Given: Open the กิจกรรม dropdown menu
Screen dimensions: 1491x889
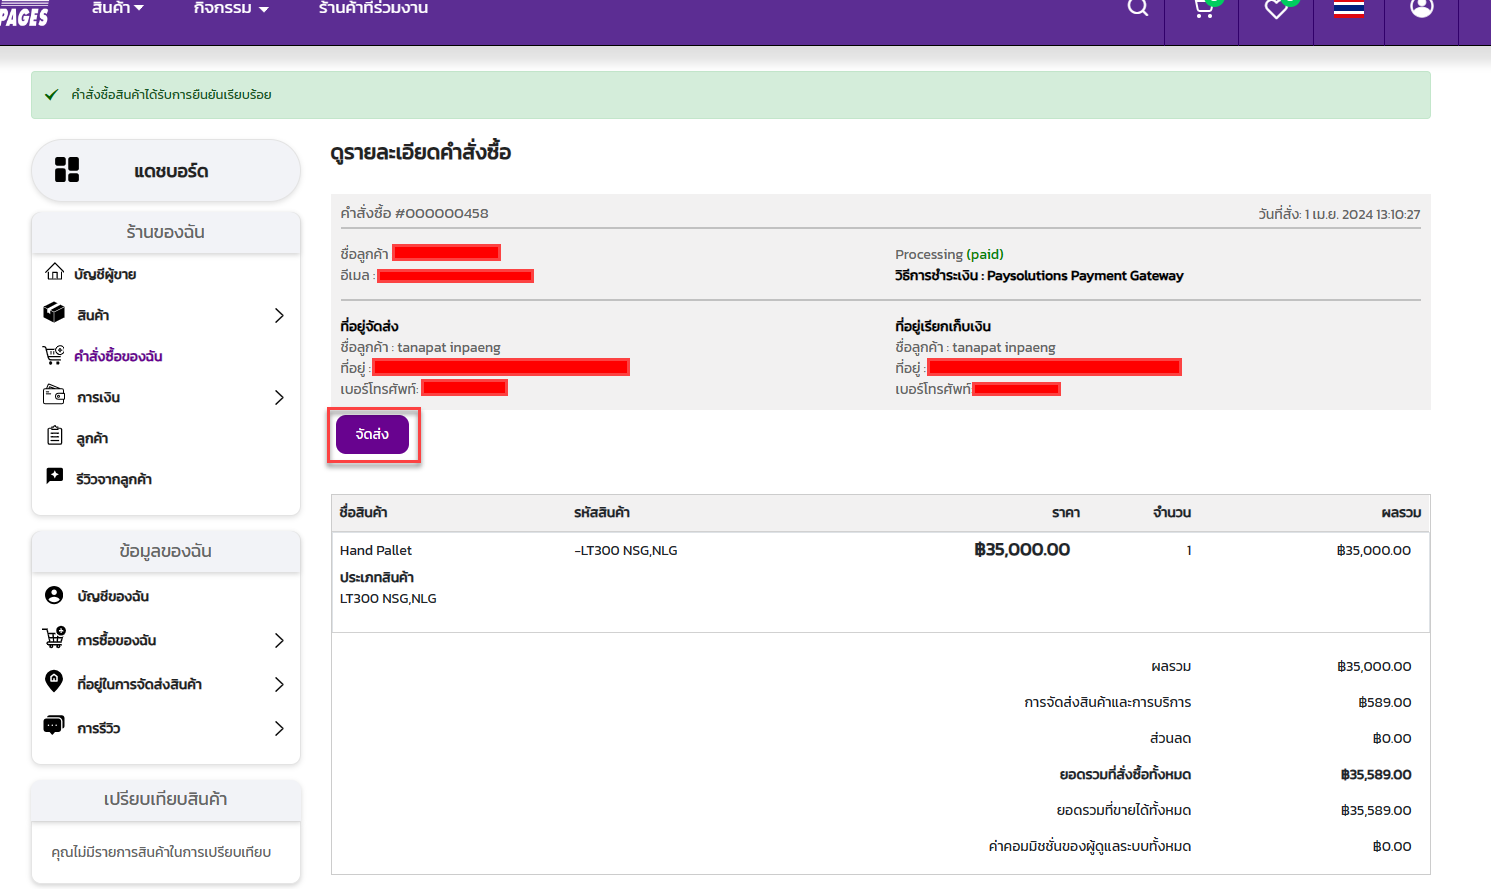Looking at the screenshot, I should click(x=231, y=9).
